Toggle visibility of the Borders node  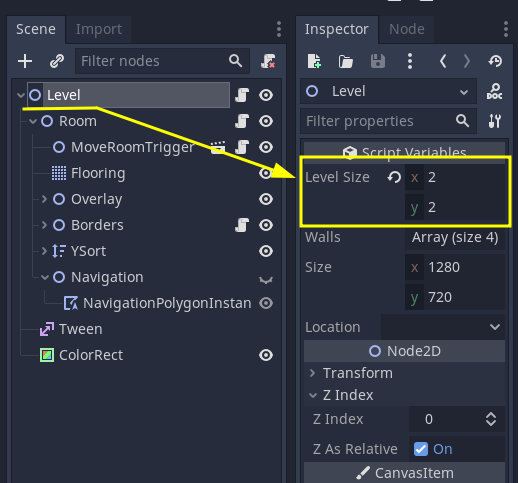(x=266, y=225)
